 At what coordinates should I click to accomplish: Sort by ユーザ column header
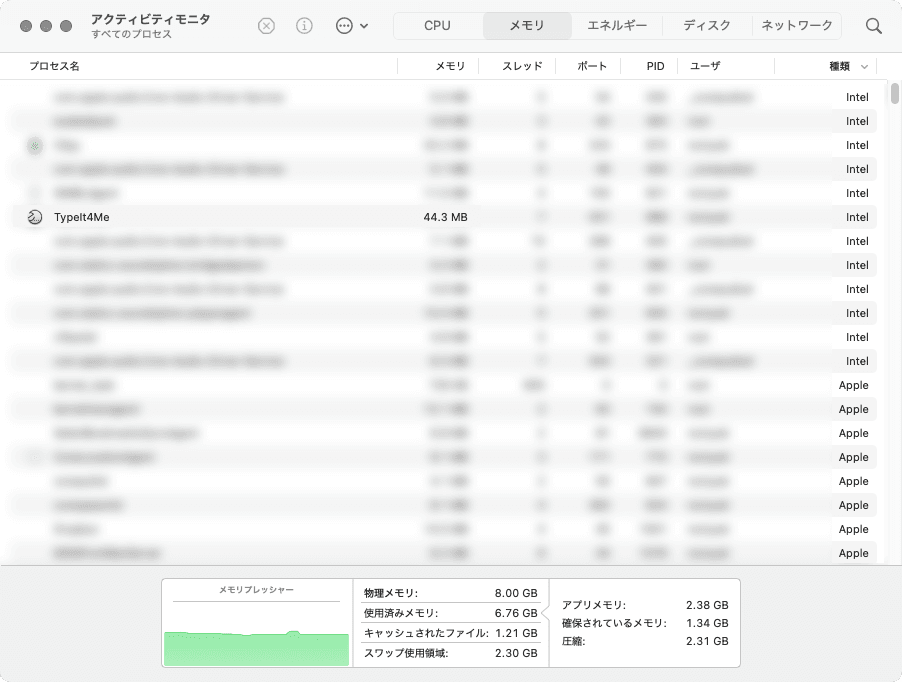(x=704, y=66)
